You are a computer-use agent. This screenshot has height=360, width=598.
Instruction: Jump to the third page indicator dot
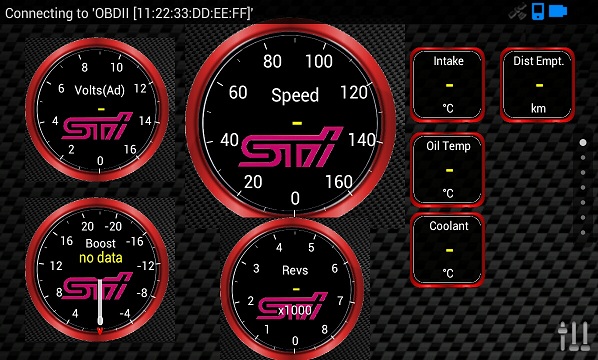pos(583,172)
